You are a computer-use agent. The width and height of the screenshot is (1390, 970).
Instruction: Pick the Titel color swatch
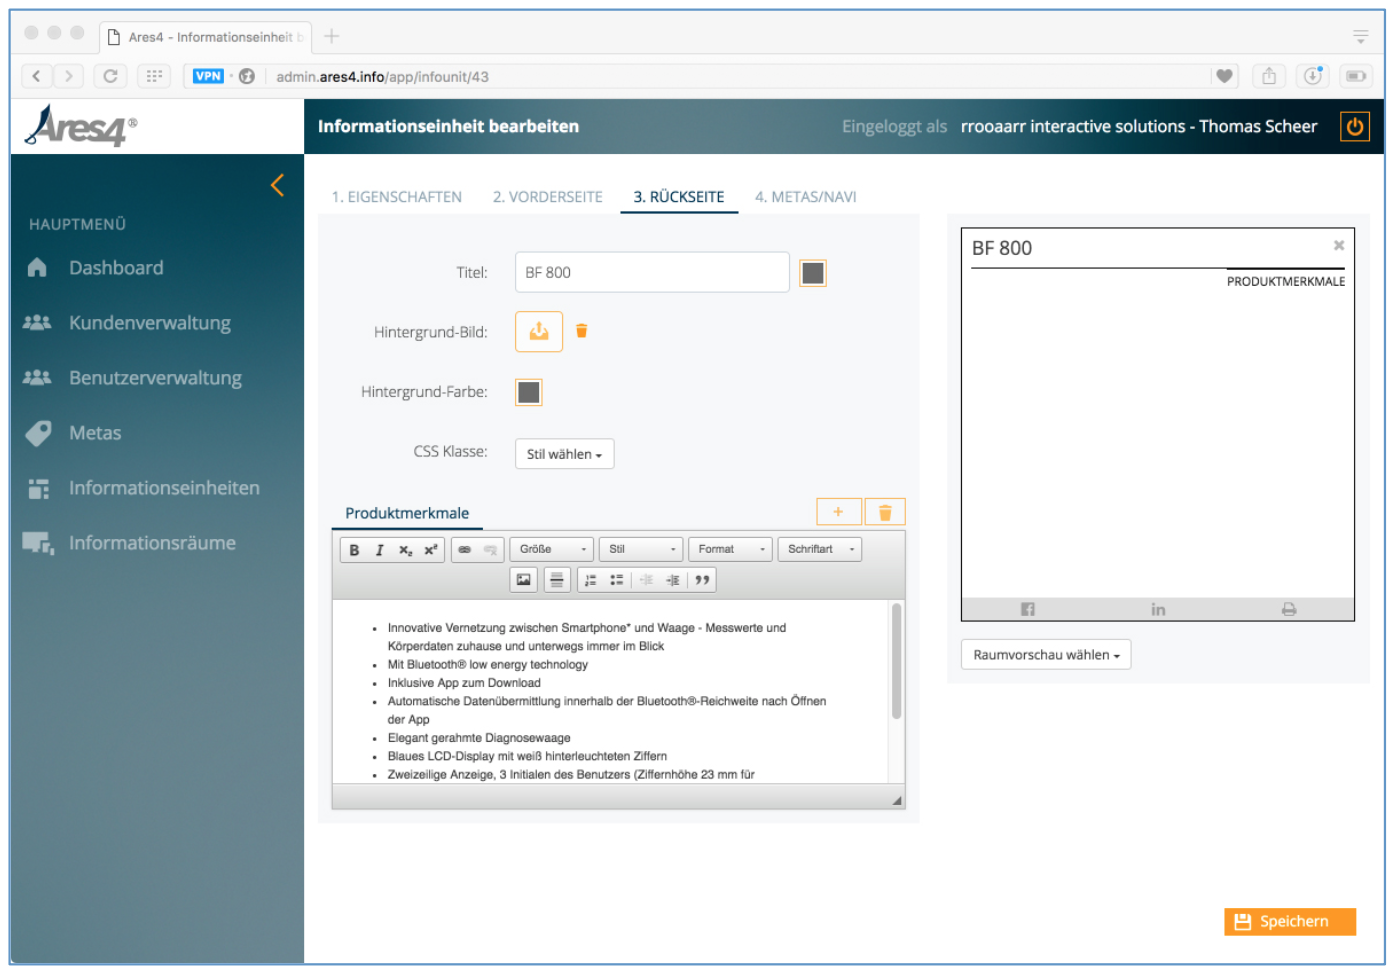click(813, 273)
